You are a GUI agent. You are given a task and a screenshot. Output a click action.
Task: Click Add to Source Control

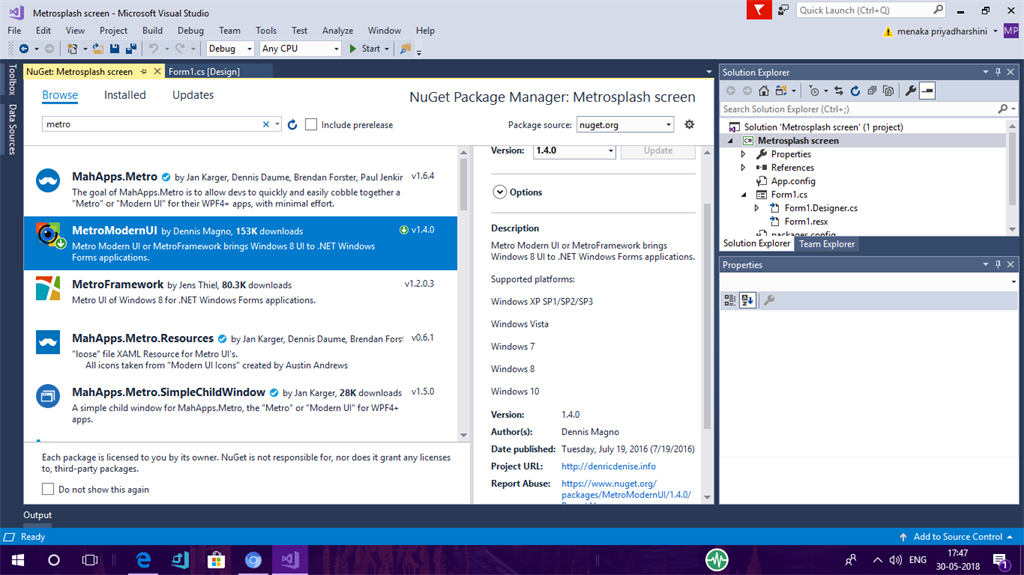click(x=957, y=536)
